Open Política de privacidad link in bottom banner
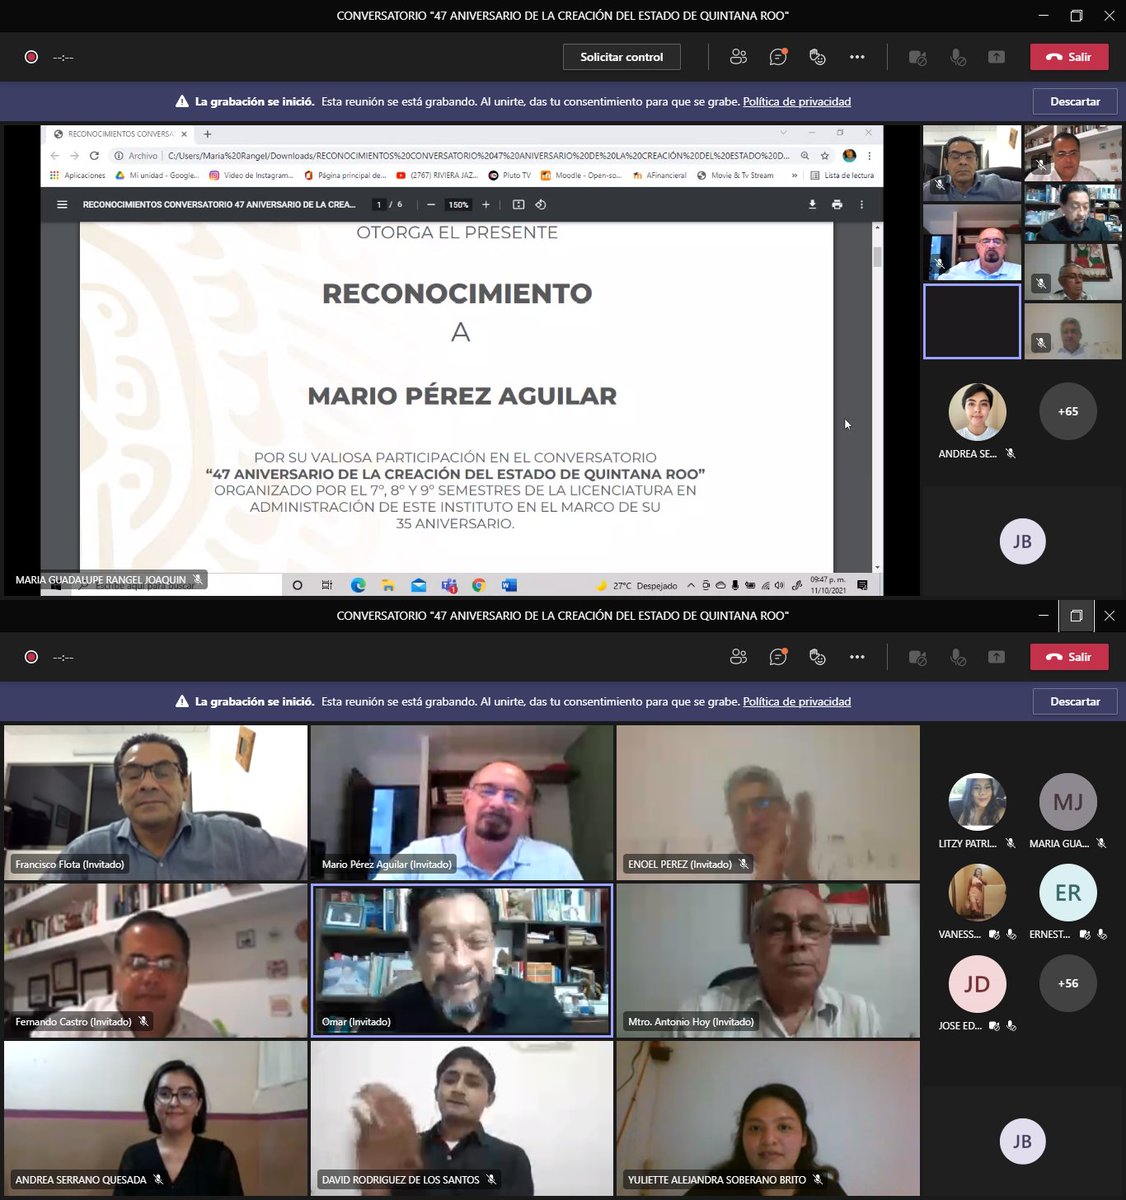This screenshot has height=1200, width=1126. click(797, 701)
